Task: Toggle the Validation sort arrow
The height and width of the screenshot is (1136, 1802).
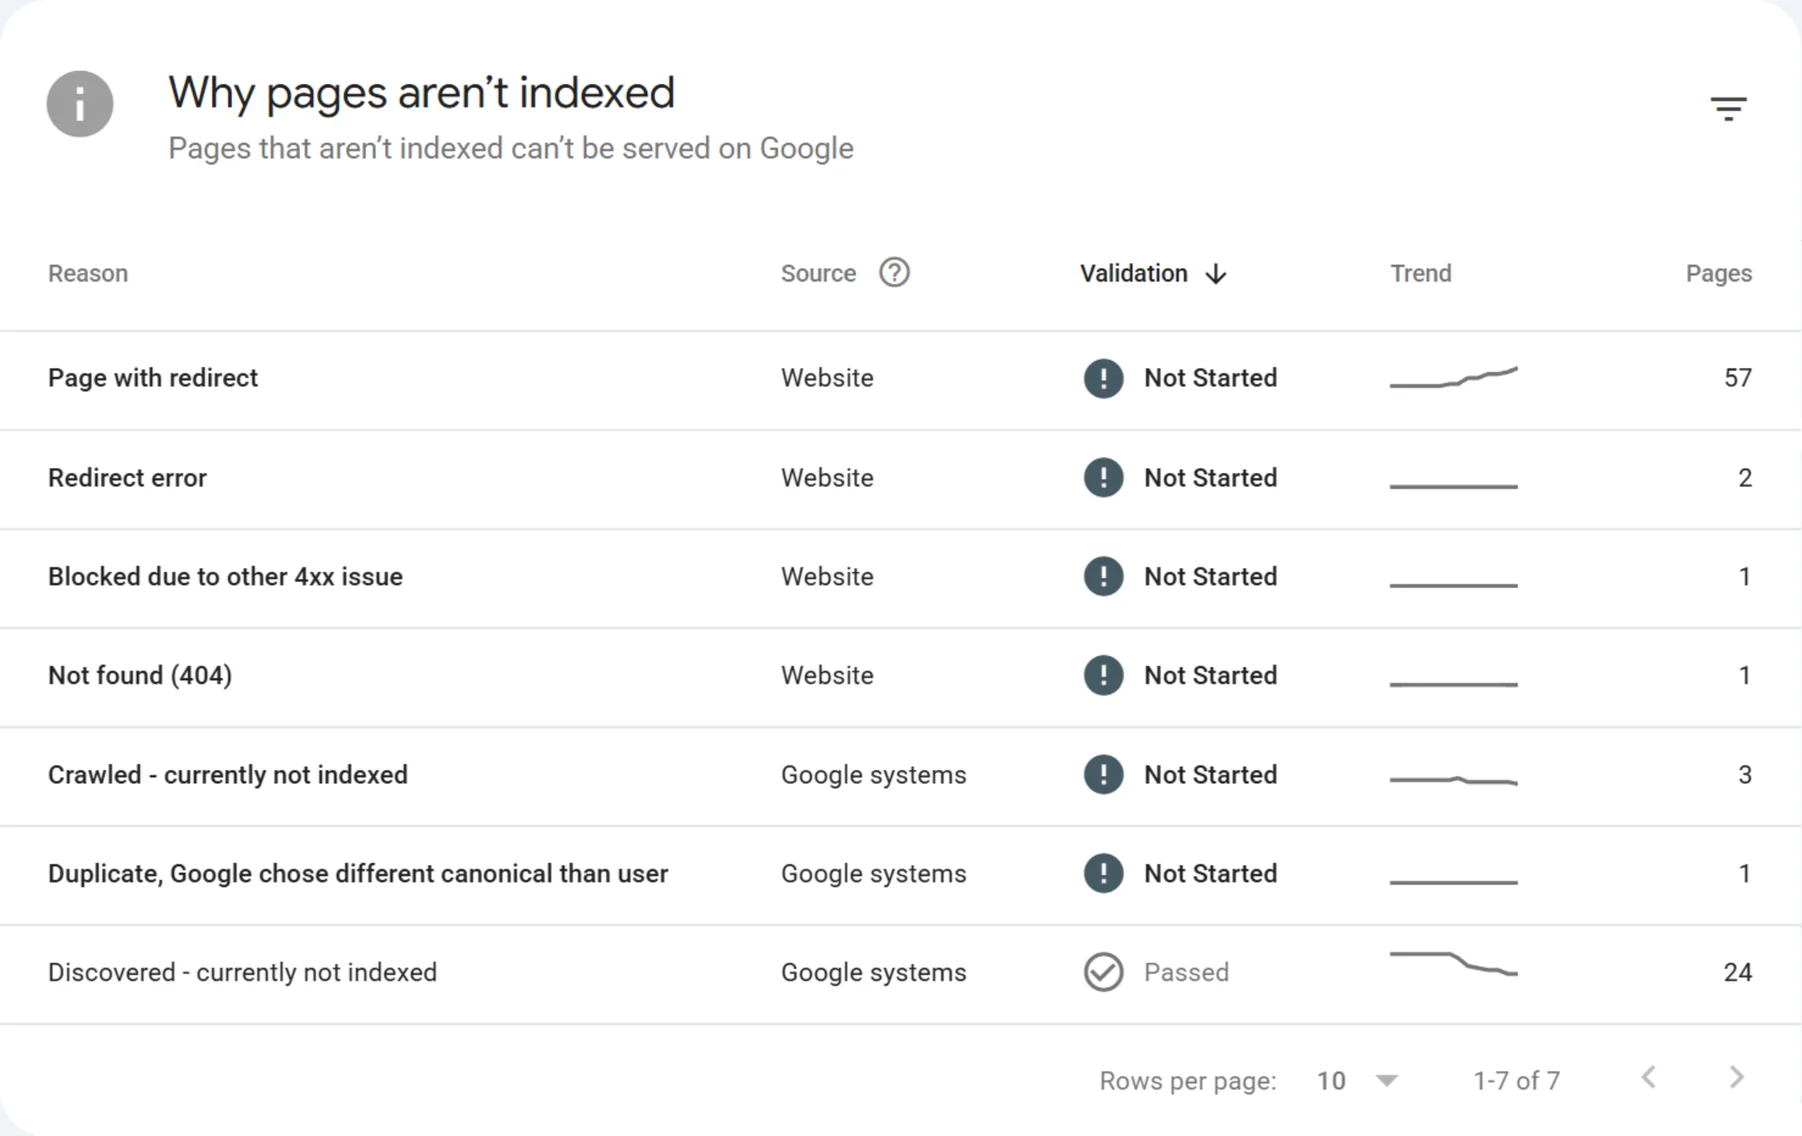Action: pos(1216,274)
